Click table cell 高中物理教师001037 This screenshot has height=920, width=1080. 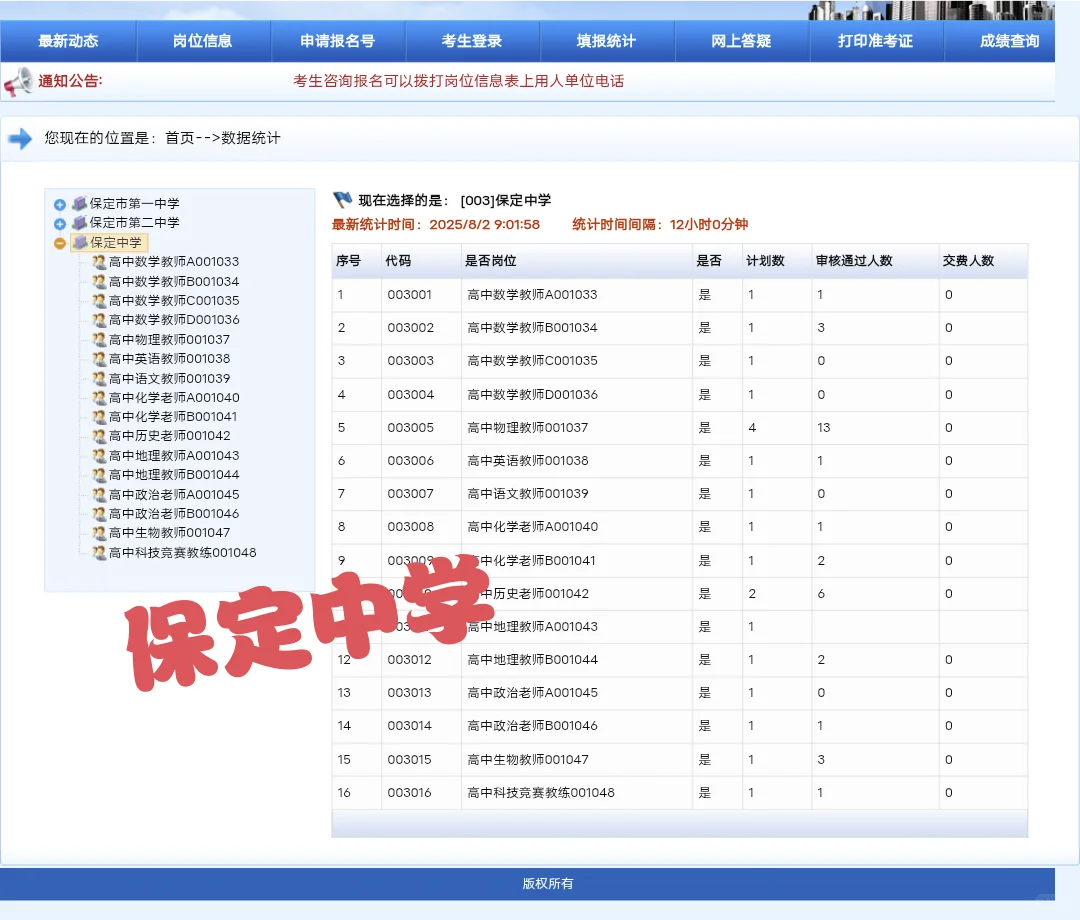coord(528,428)
